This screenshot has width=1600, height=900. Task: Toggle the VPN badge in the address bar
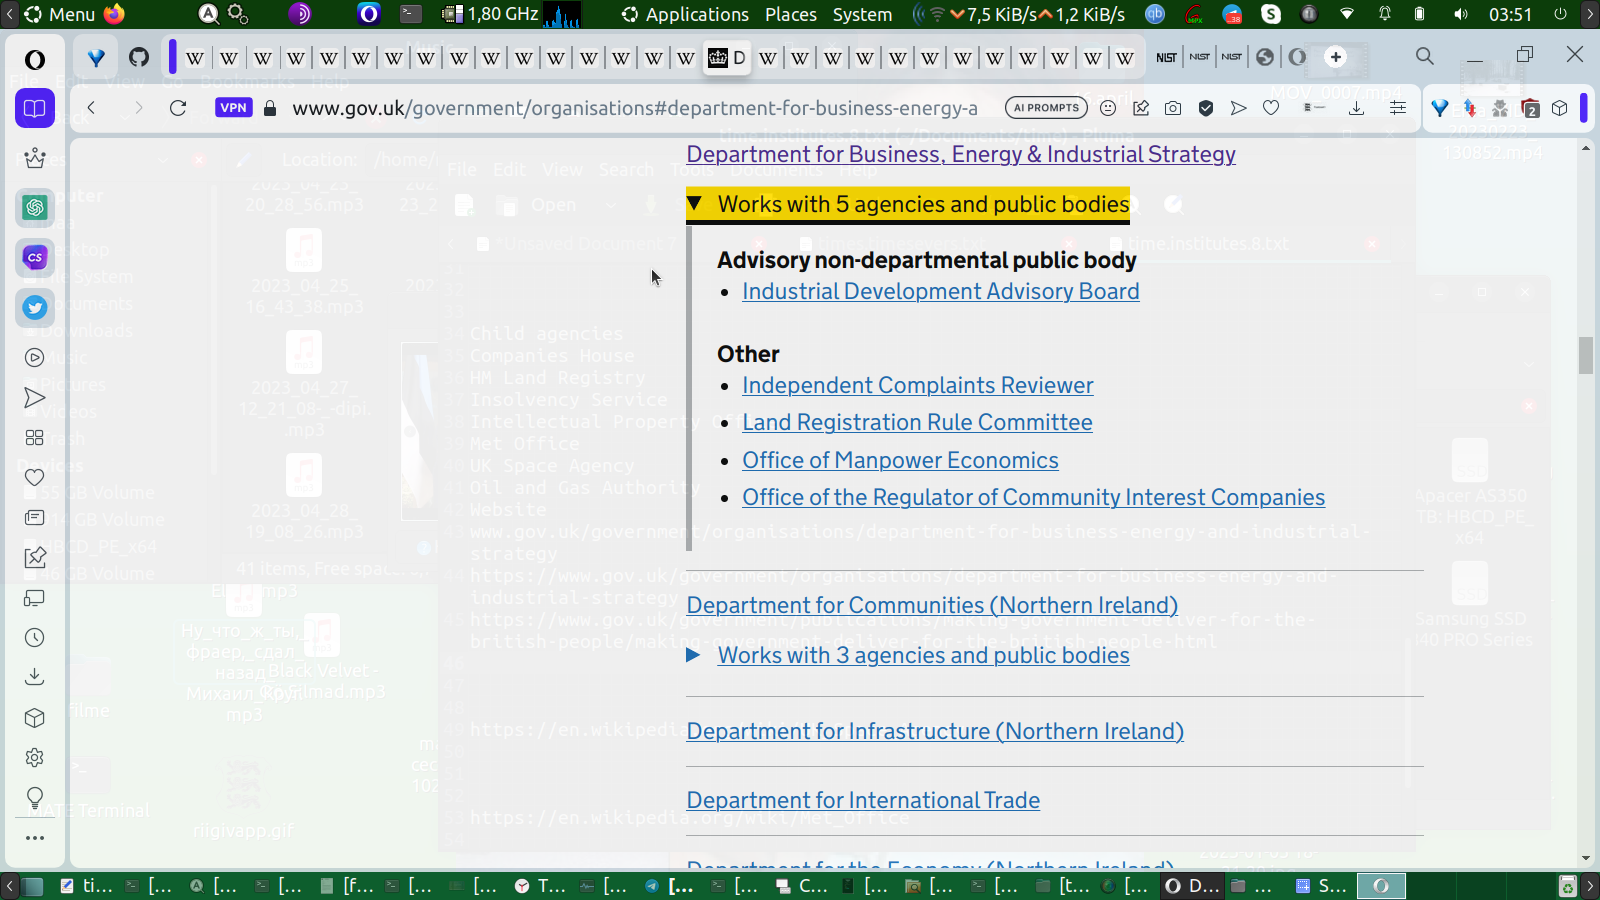[233, 108]
